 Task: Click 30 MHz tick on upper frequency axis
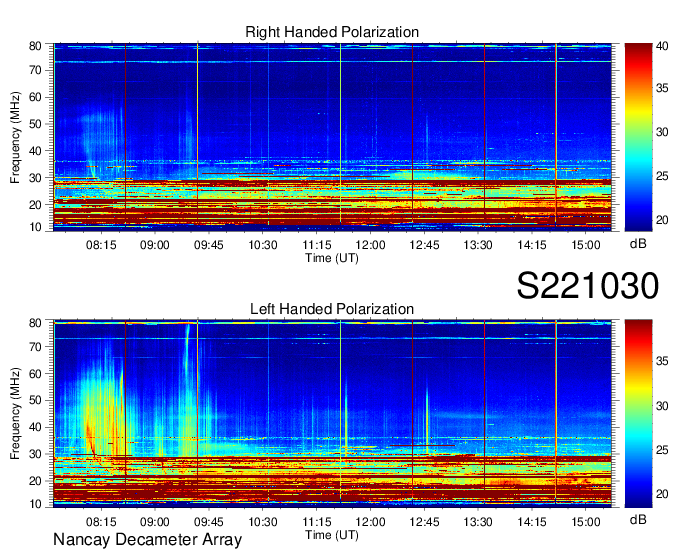[x=35, y=178]
